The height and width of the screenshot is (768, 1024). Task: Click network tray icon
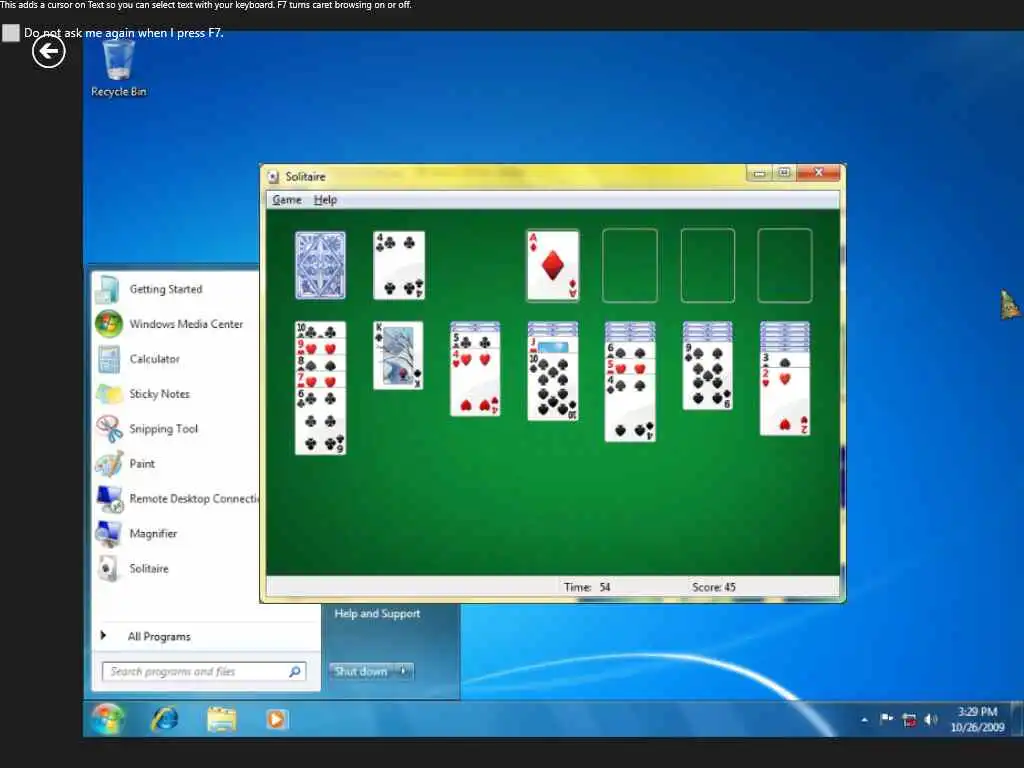click(x=908, y=720)
